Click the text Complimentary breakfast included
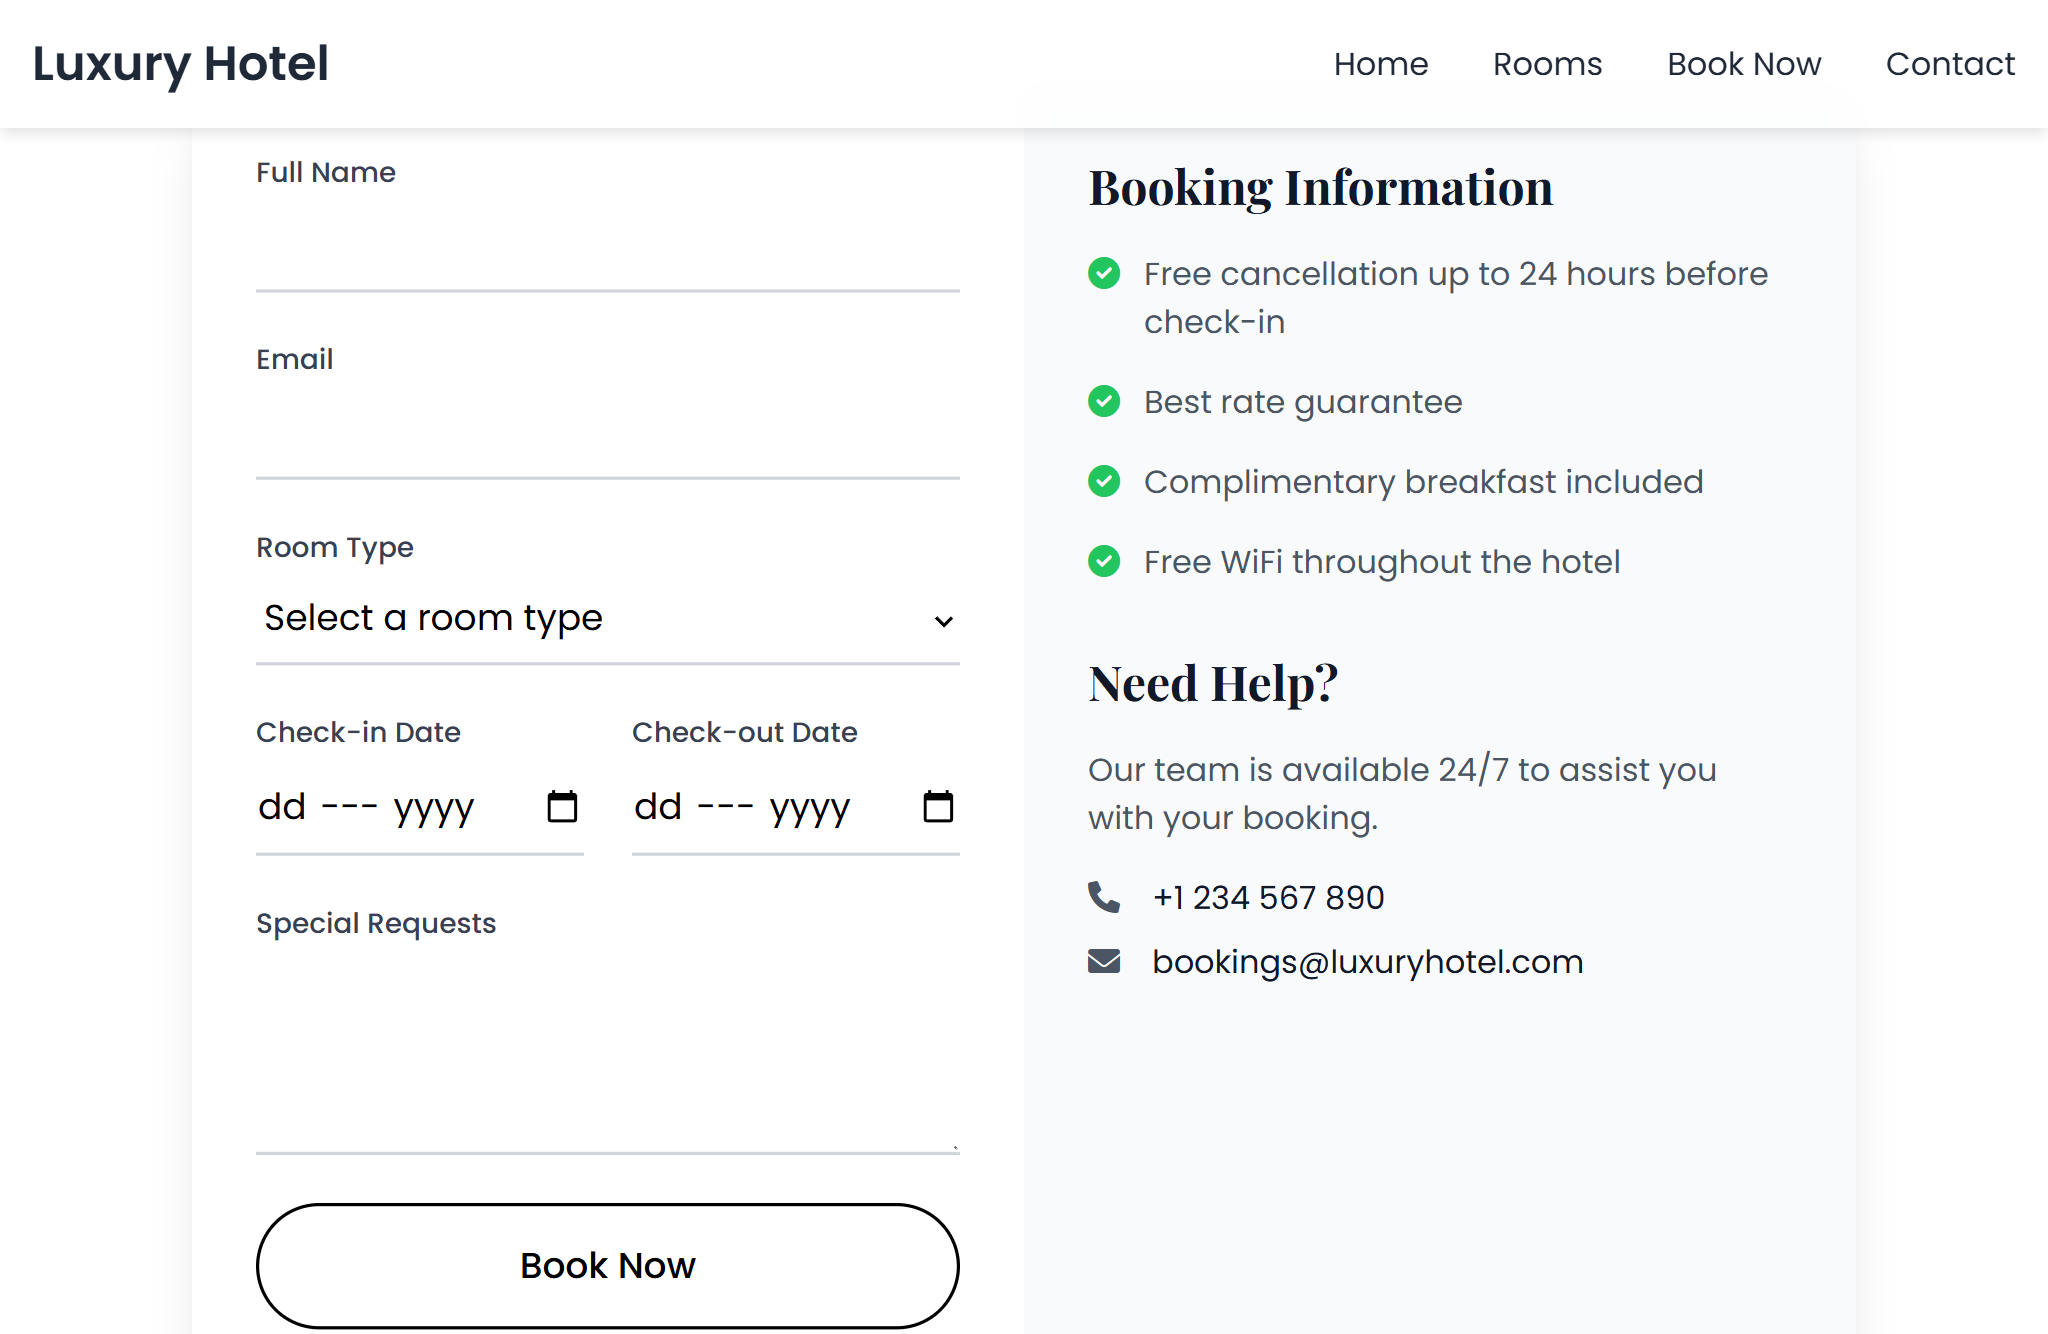 point(1423,482)
